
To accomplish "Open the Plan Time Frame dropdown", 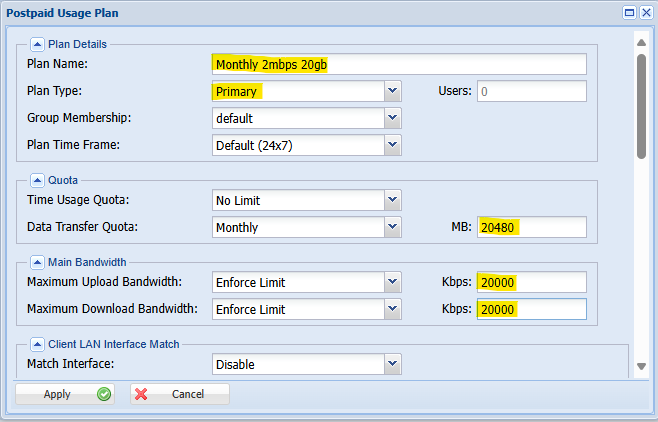I will coord(393,145).
